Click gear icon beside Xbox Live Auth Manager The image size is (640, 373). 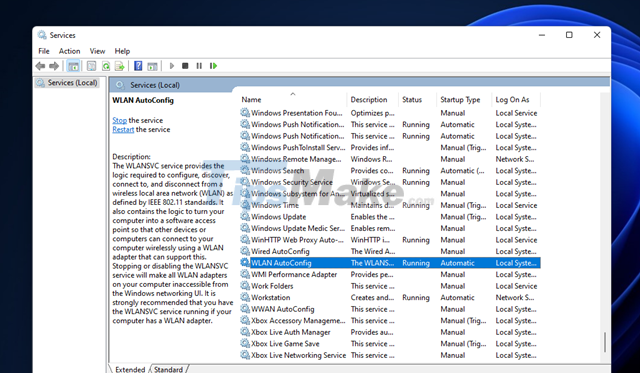[245, 332]
